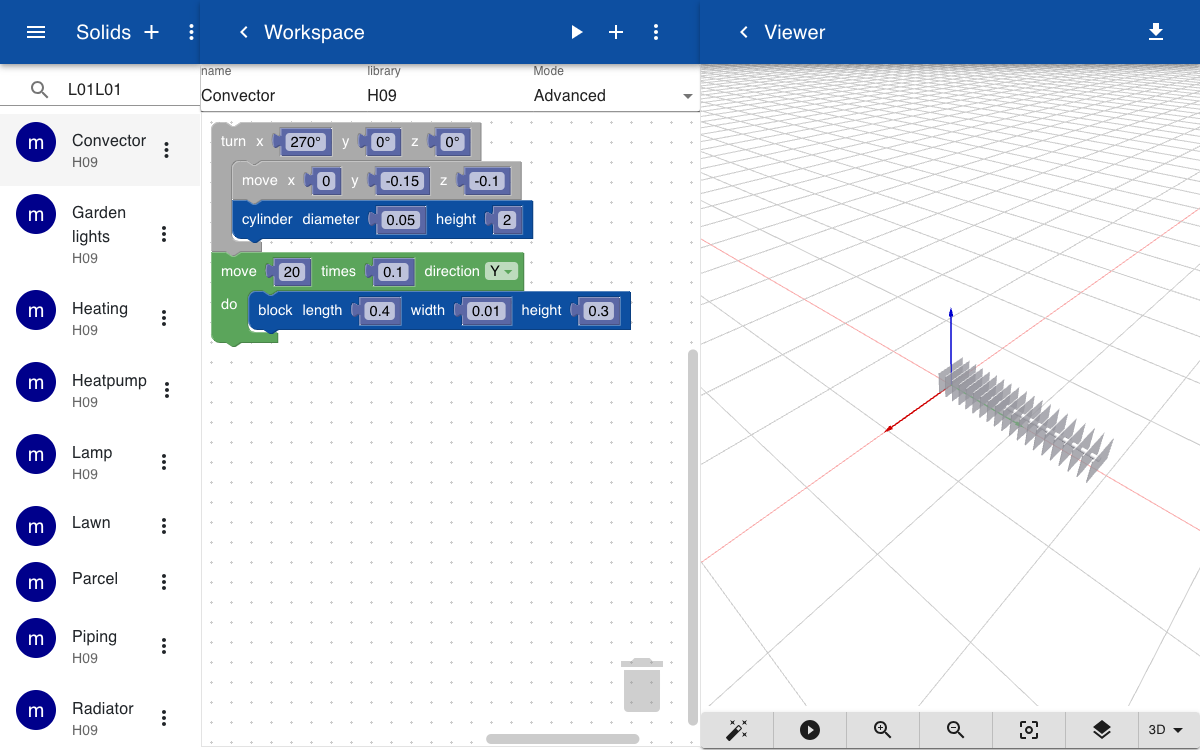
Task: Click the Lamp avatar icon
Action: (x=36, y=454)
